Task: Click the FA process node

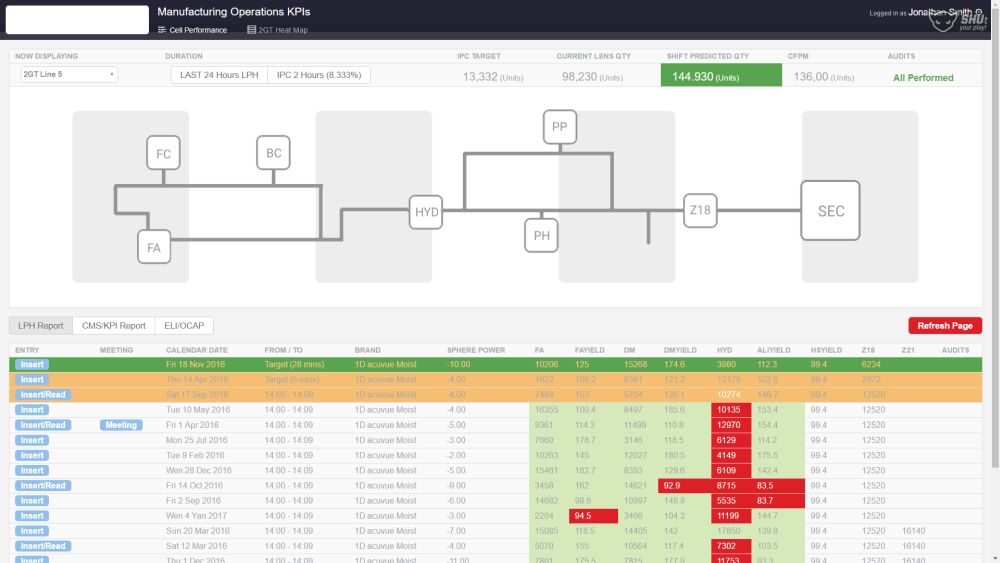Action: pos(154,247)
